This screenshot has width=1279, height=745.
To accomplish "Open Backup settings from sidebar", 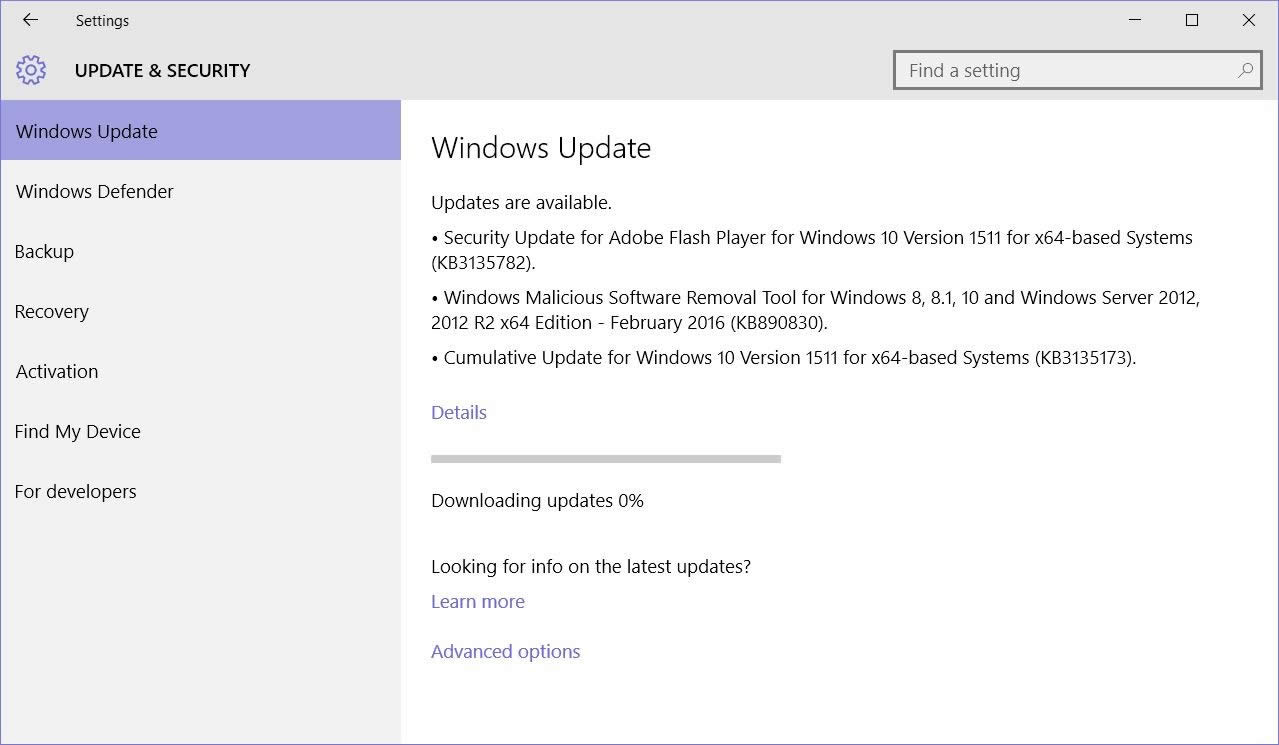I will [x=44, y=251].
